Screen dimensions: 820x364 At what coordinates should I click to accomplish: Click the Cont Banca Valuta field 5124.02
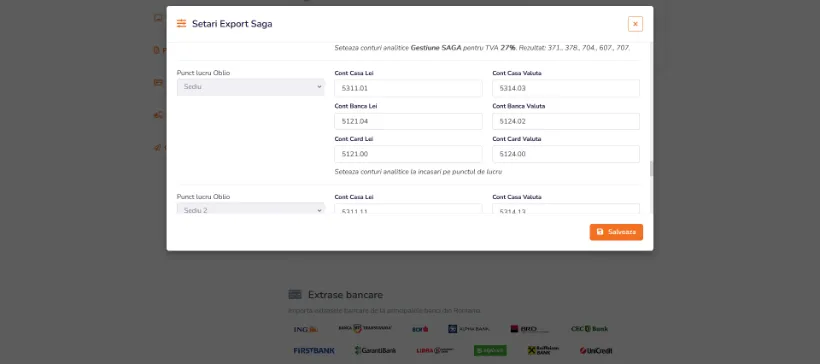566,121
